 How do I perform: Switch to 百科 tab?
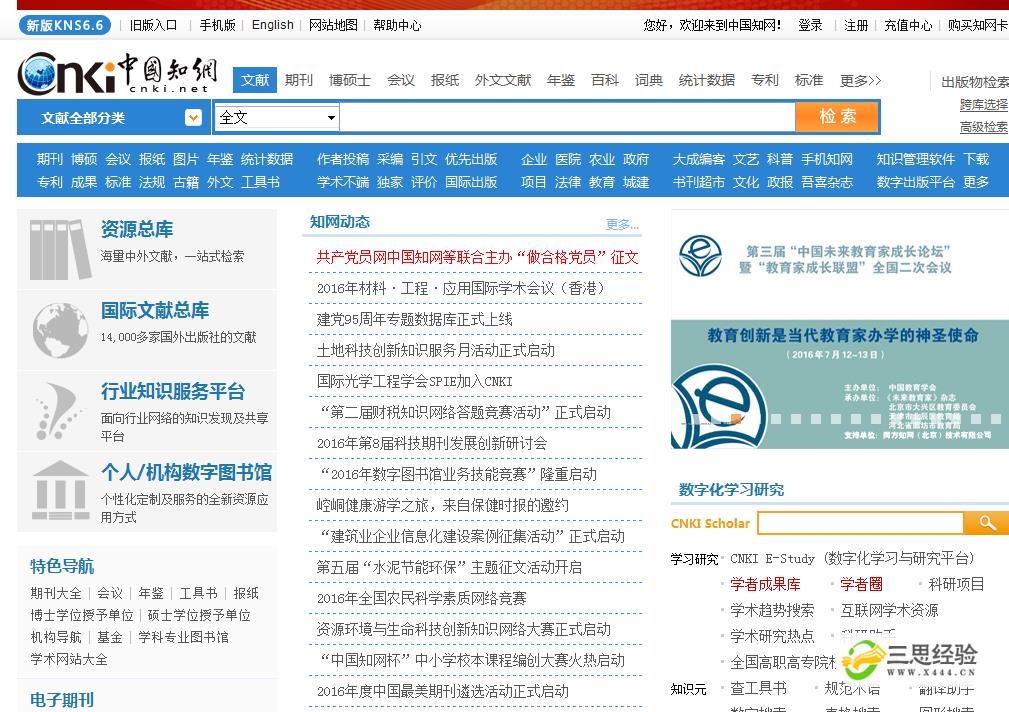click(x=605, y=80)
